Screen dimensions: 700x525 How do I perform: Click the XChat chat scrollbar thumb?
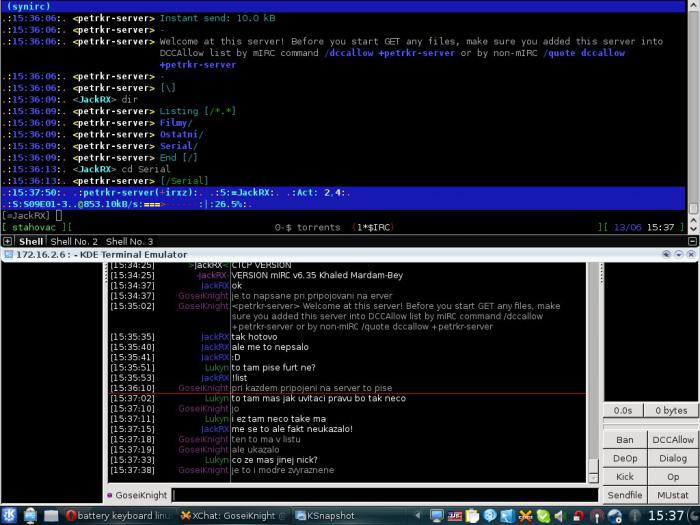(x=593, y=465)
